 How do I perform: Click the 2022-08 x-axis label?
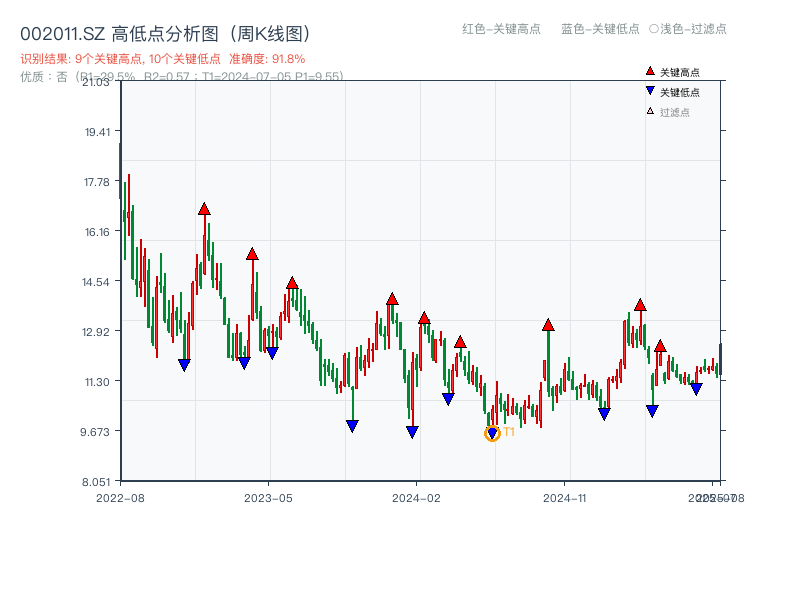pos(120,498)
